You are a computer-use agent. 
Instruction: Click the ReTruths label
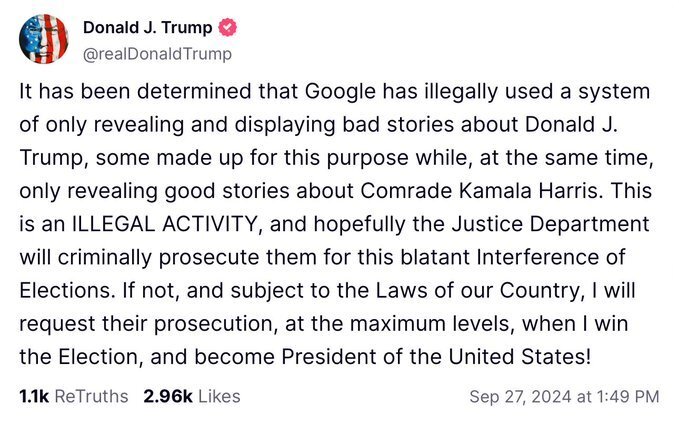pyautogui.click(x=91, y=396)
